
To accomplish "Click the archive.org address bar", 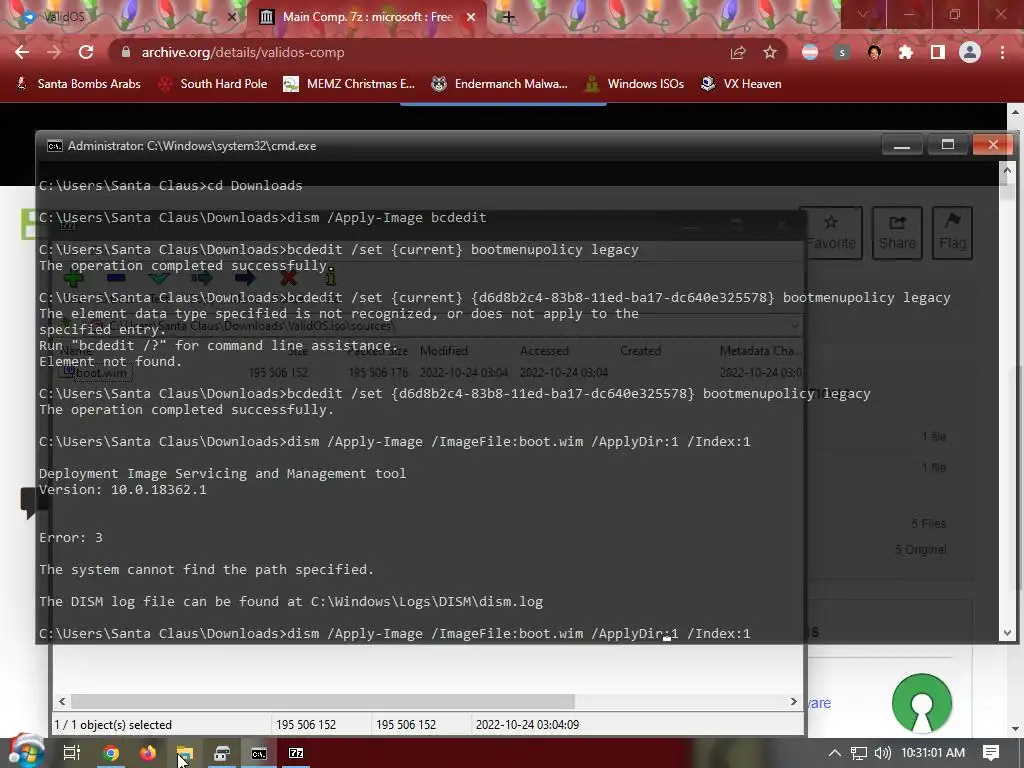I will click(x=418, y=52).
